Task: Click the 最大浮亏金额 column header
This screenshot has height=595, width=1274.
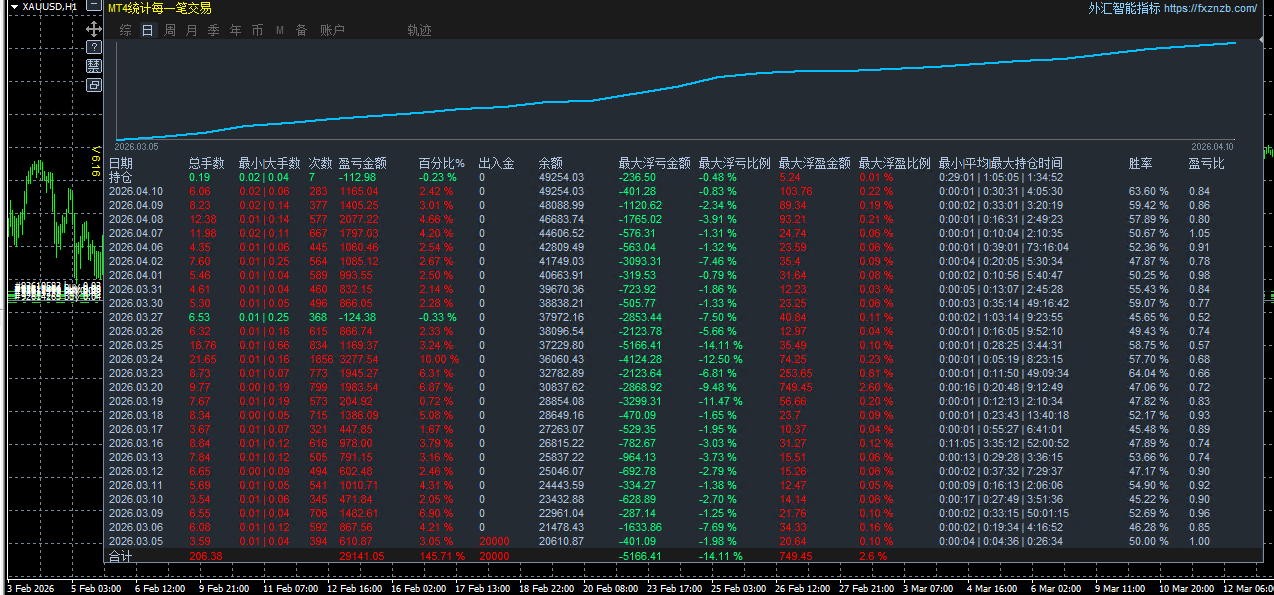Action: click(x=654, y=163)
